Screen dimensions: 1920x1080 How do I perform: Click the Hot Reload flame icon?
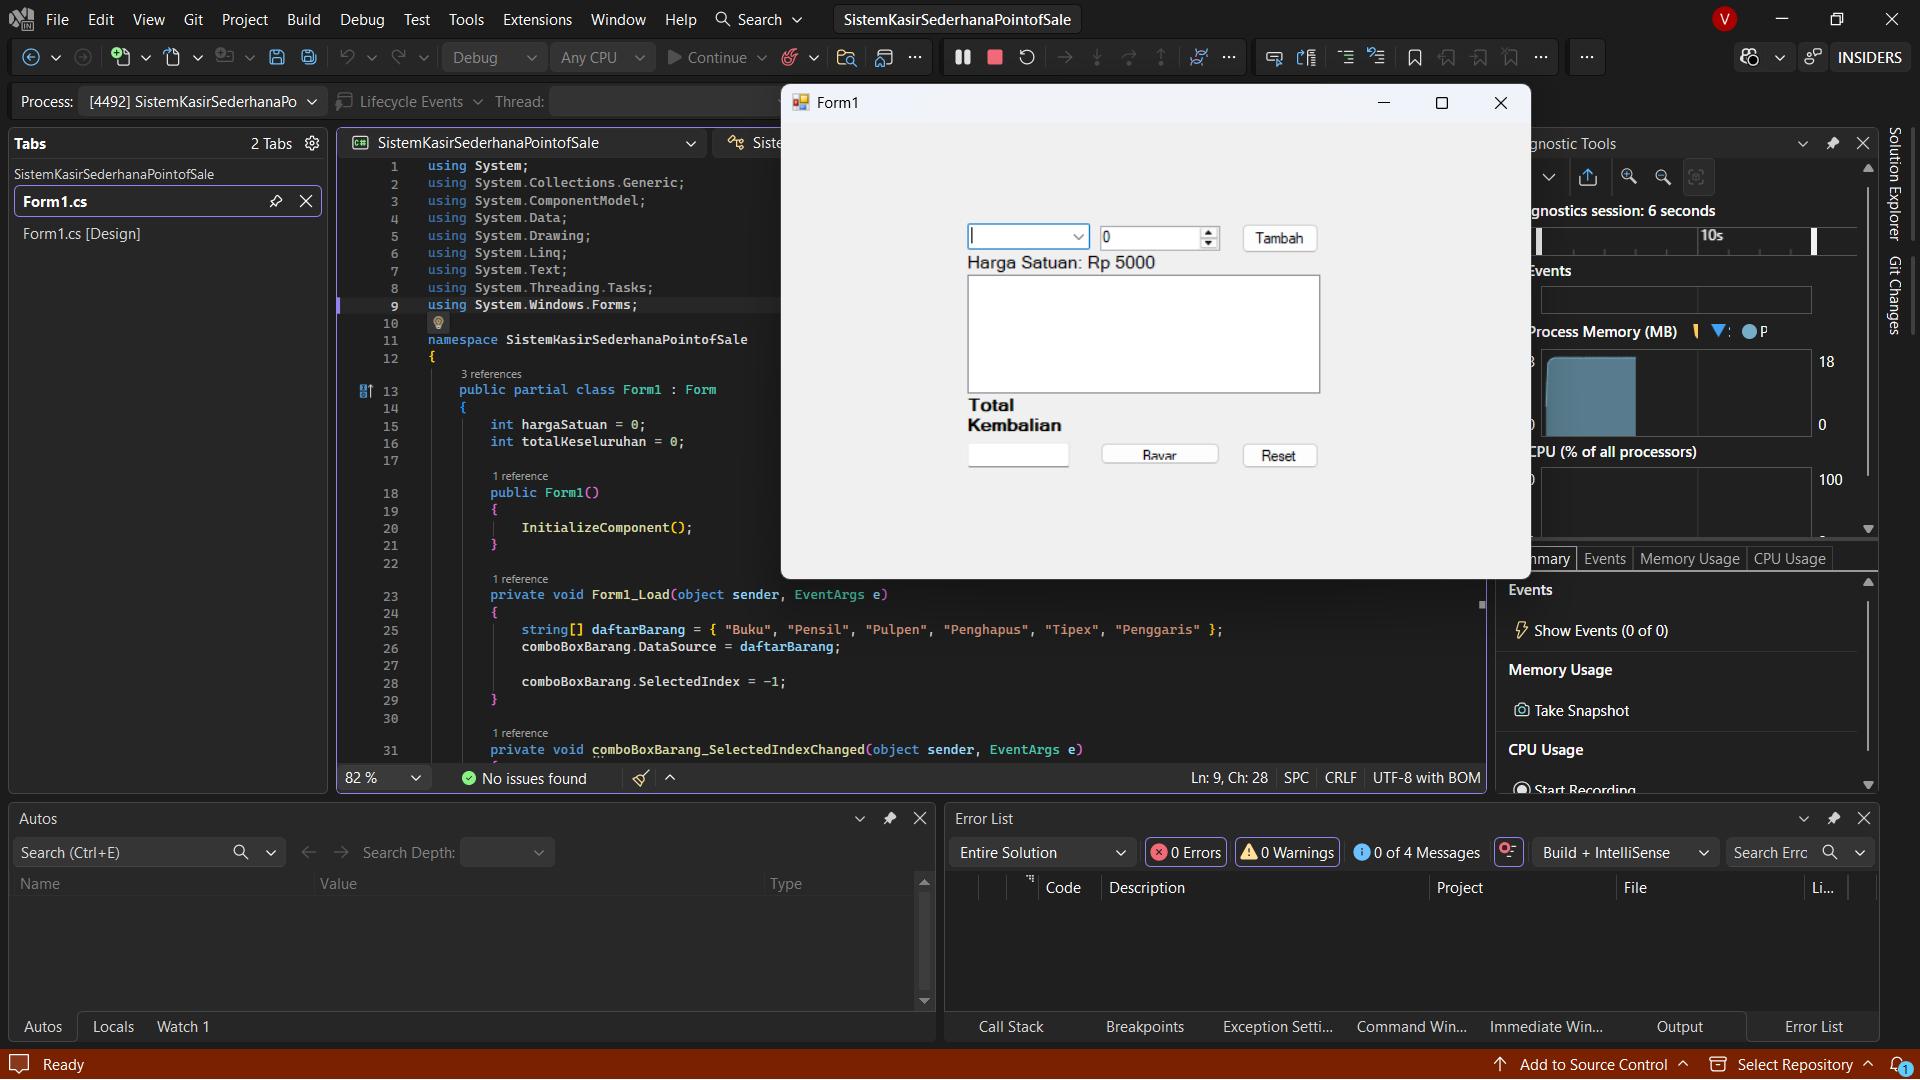tap(790, 58)
